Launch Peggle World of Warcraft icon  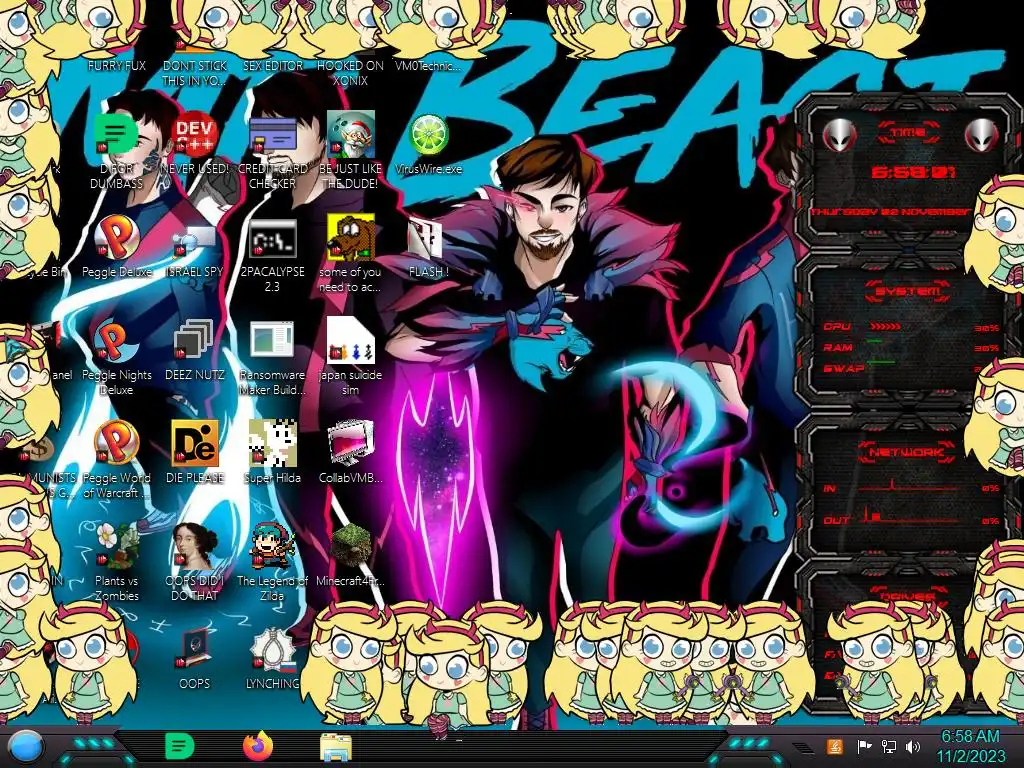(x=116, y=443)
